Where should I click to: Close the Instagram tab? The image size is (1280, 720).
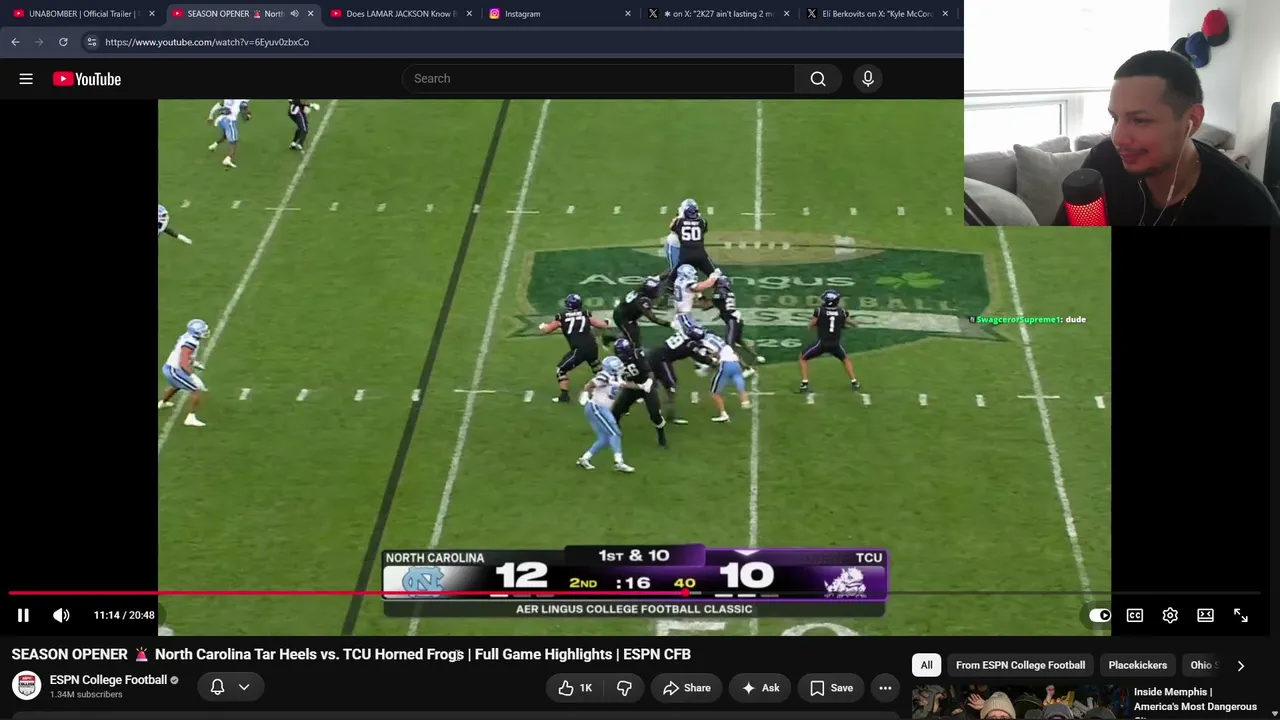tap(628, 14)
